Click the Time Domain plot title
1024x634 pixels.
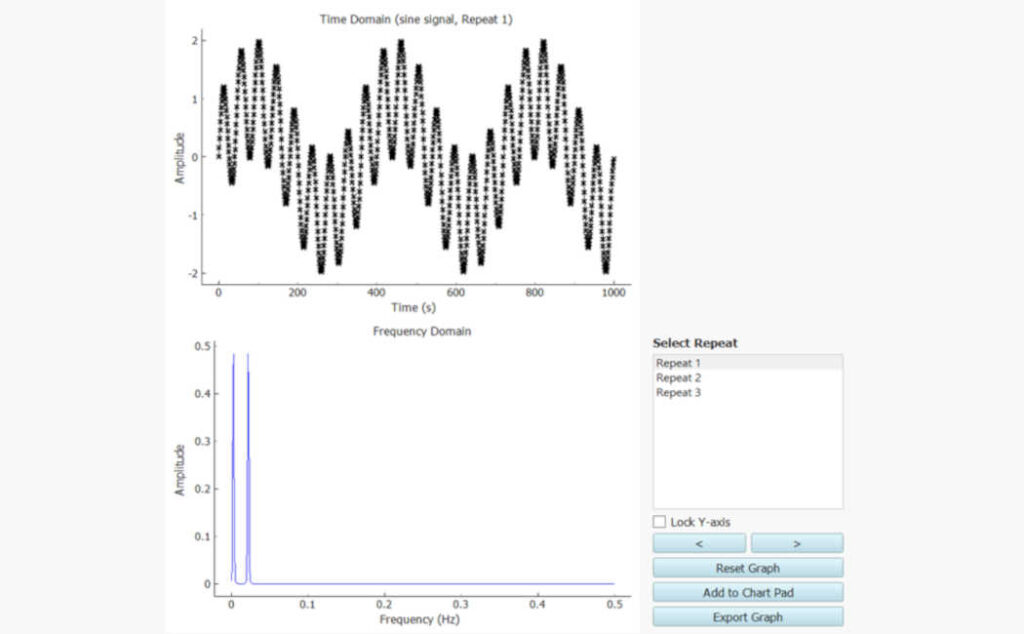[x=416, y=19]
